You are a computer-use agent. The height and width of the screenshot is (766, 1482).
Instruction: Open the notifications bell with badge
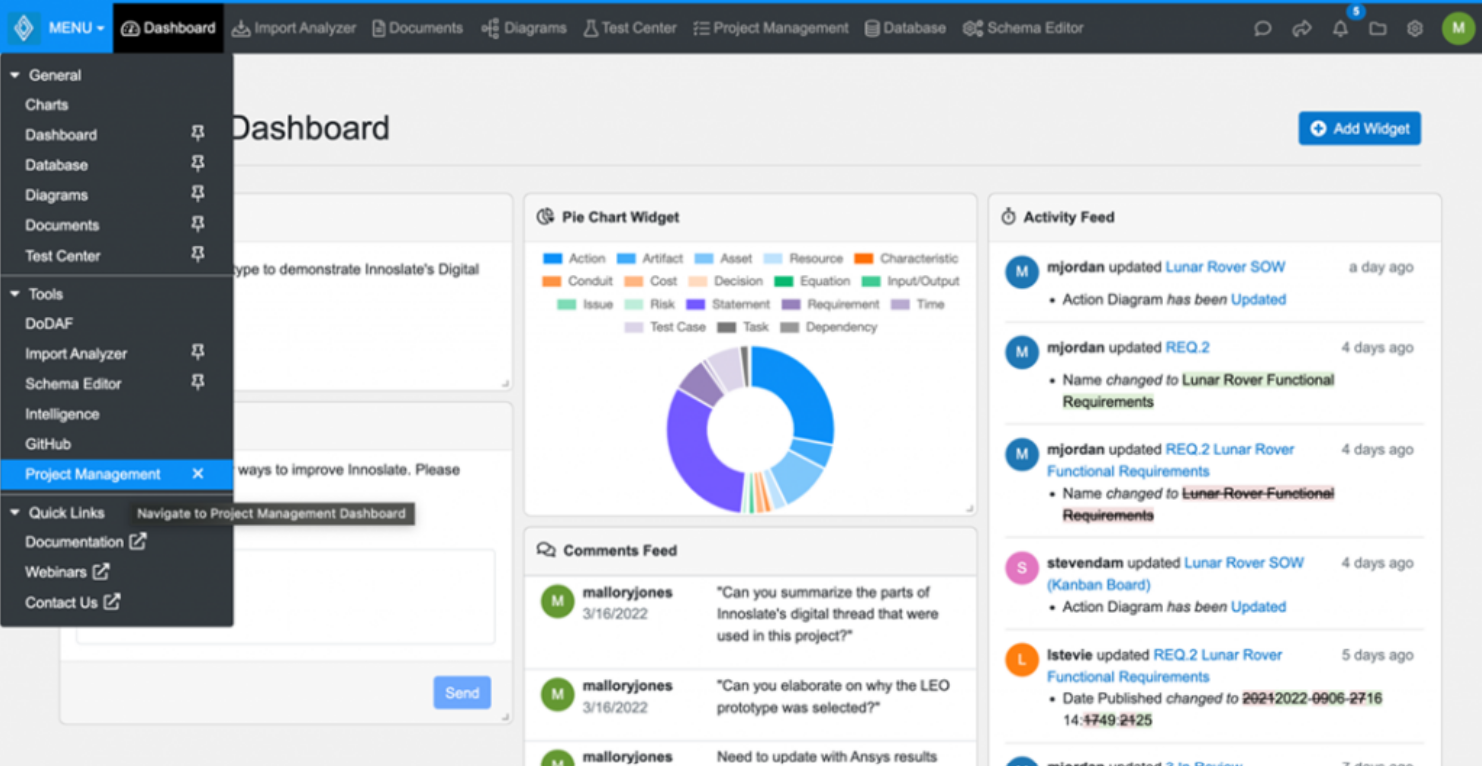coord(1340,28)
